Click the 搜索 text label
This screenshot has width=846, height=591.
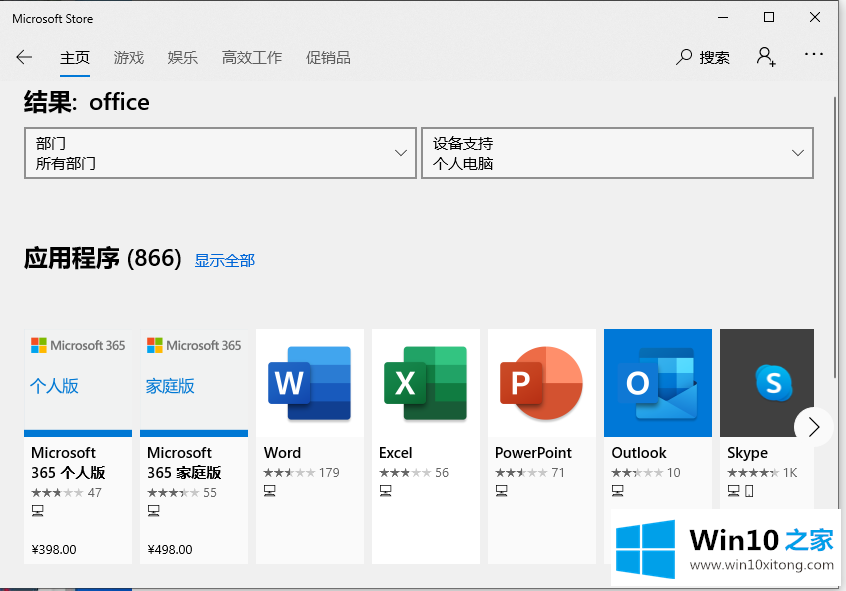714,58
